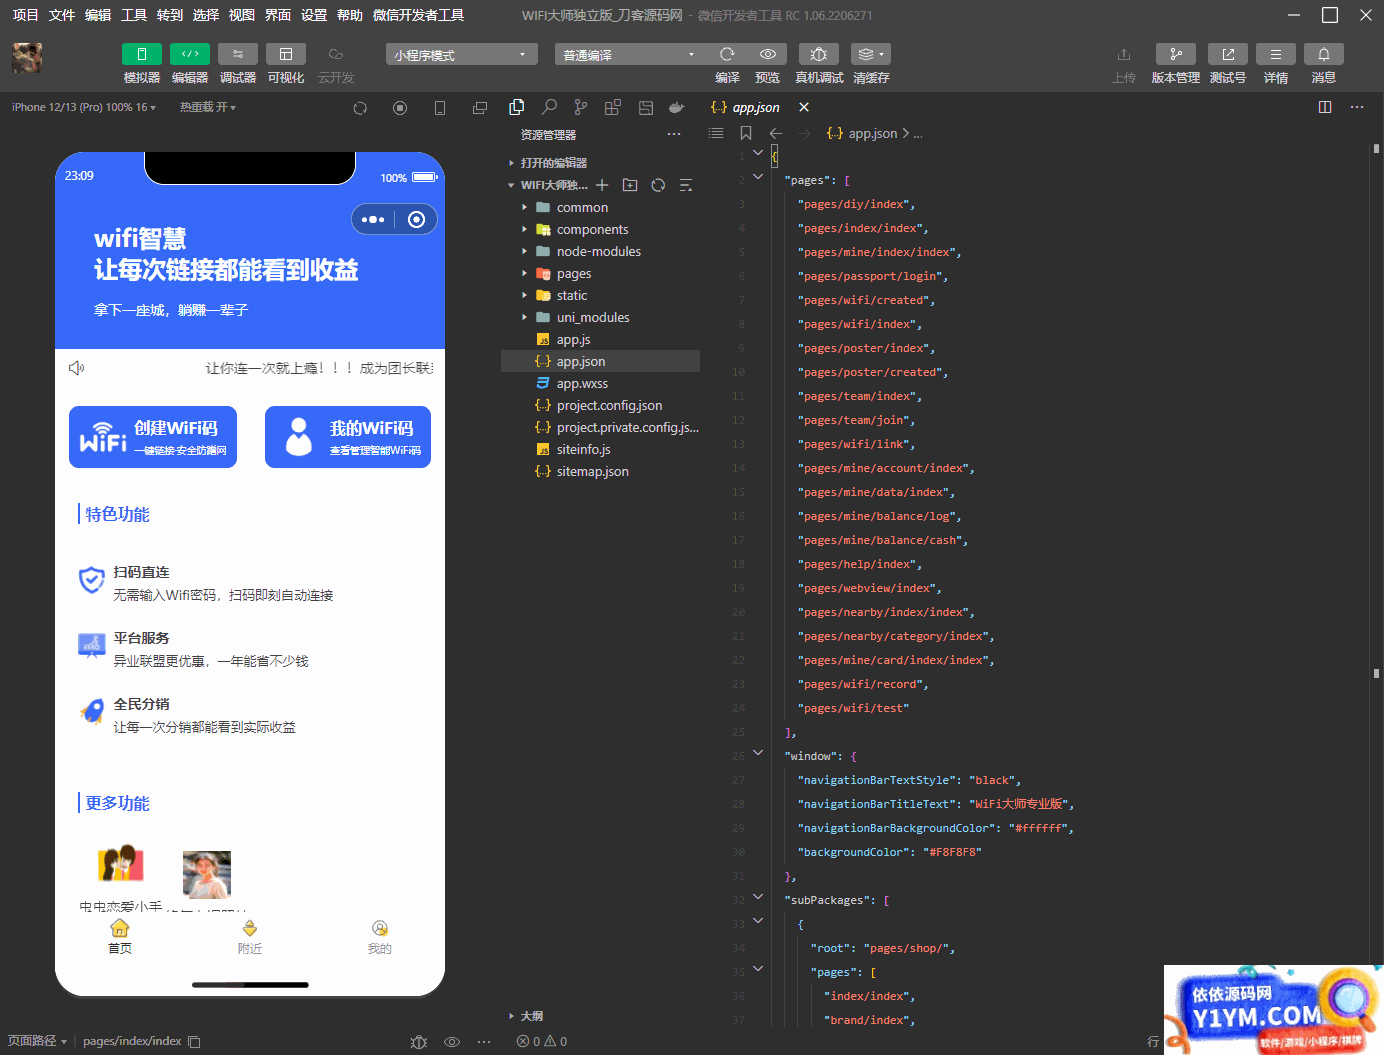
Task: Open version management icon above 版本管理
Action: click(x=1176, y=54)
